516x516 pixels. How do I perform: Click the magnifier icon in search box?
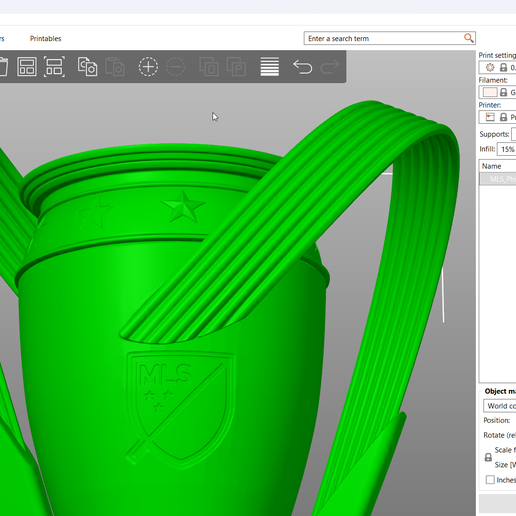tap(468, 38)
